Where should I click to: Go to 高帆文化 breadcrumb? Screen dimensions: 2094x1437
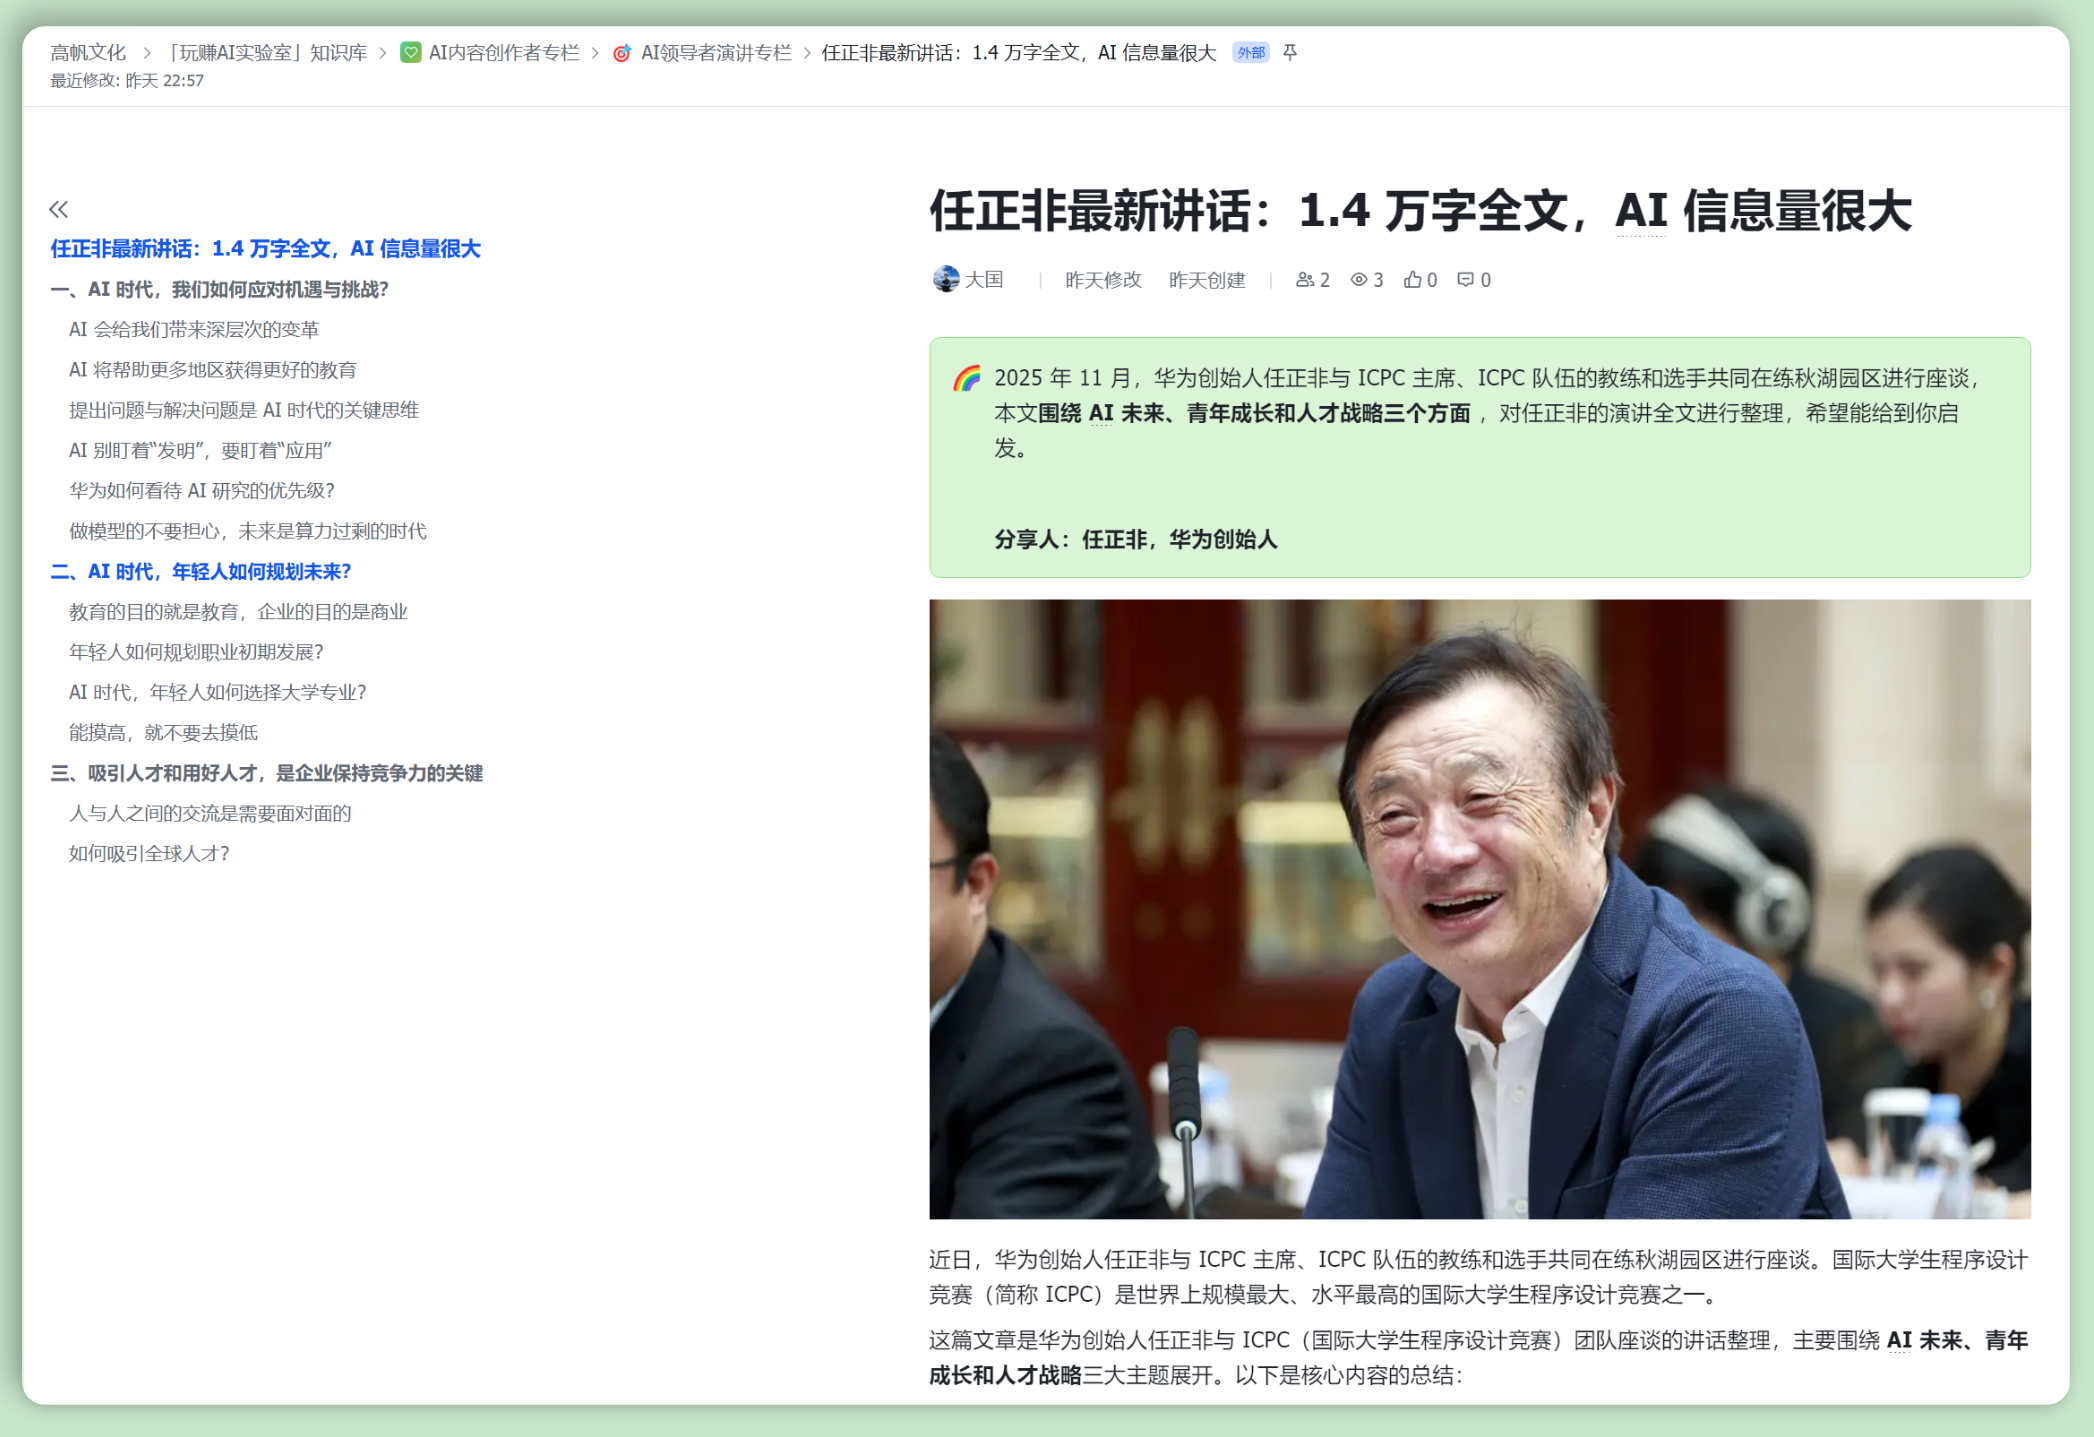point(88,53)
